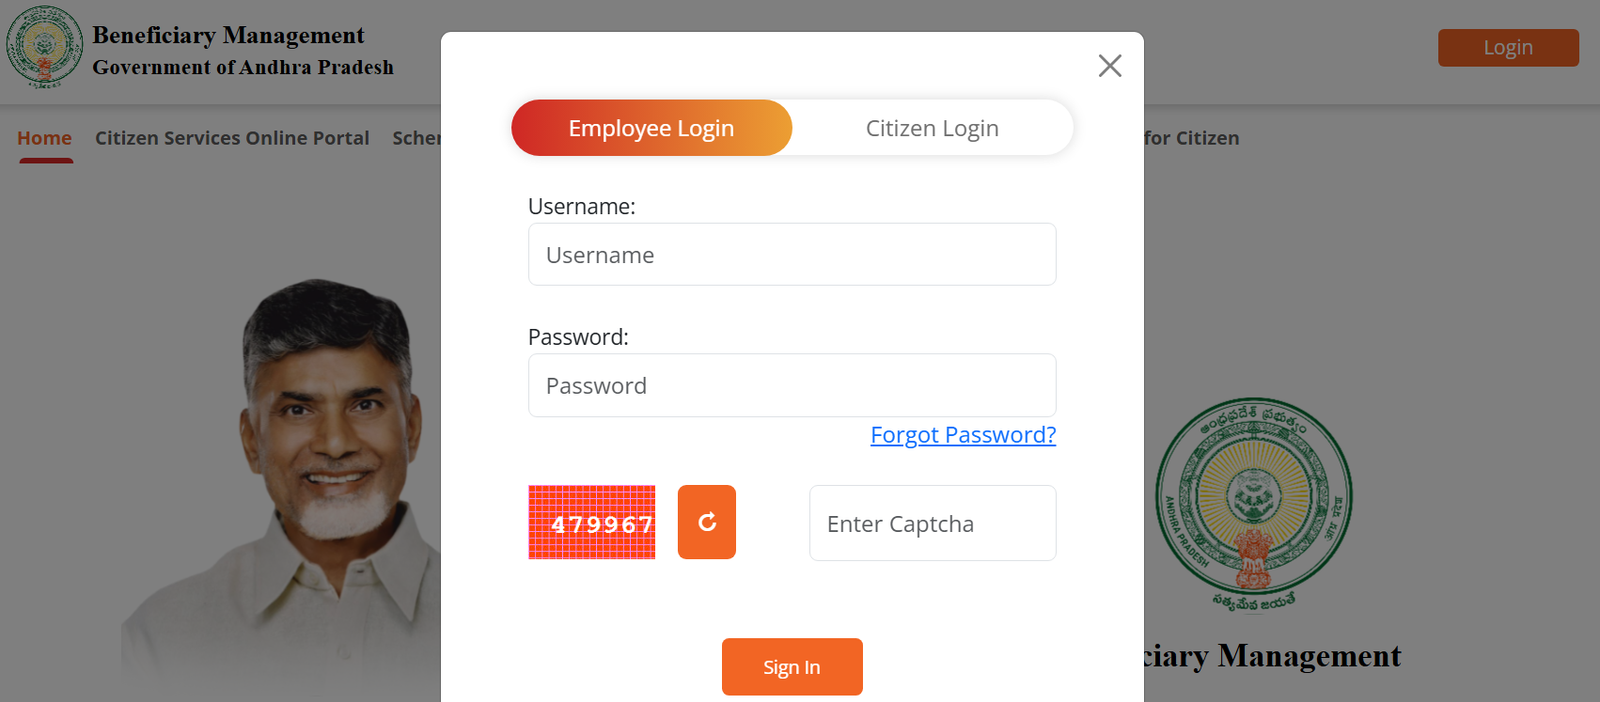This screenshot has height=702, width=1600.
Task: Focus the Username input field
Action: (791, 255)
